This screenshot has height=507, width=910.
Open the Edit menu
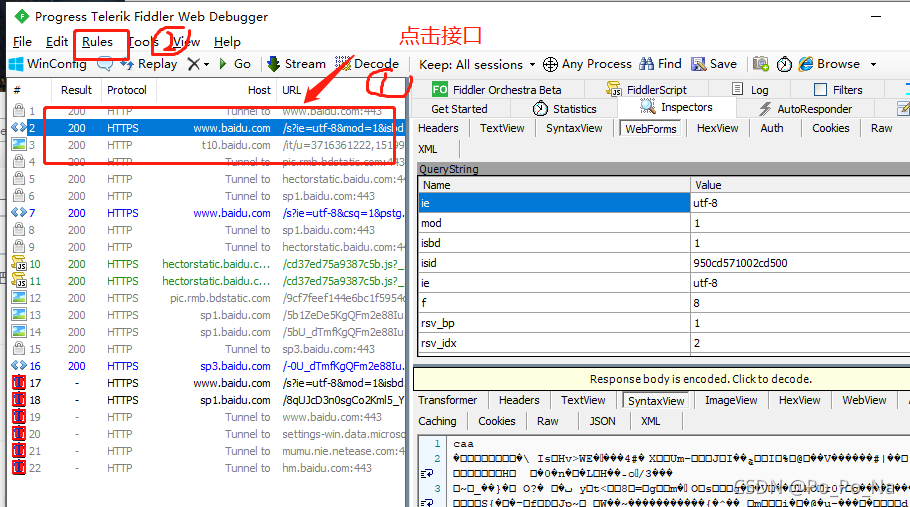(57, 42)
